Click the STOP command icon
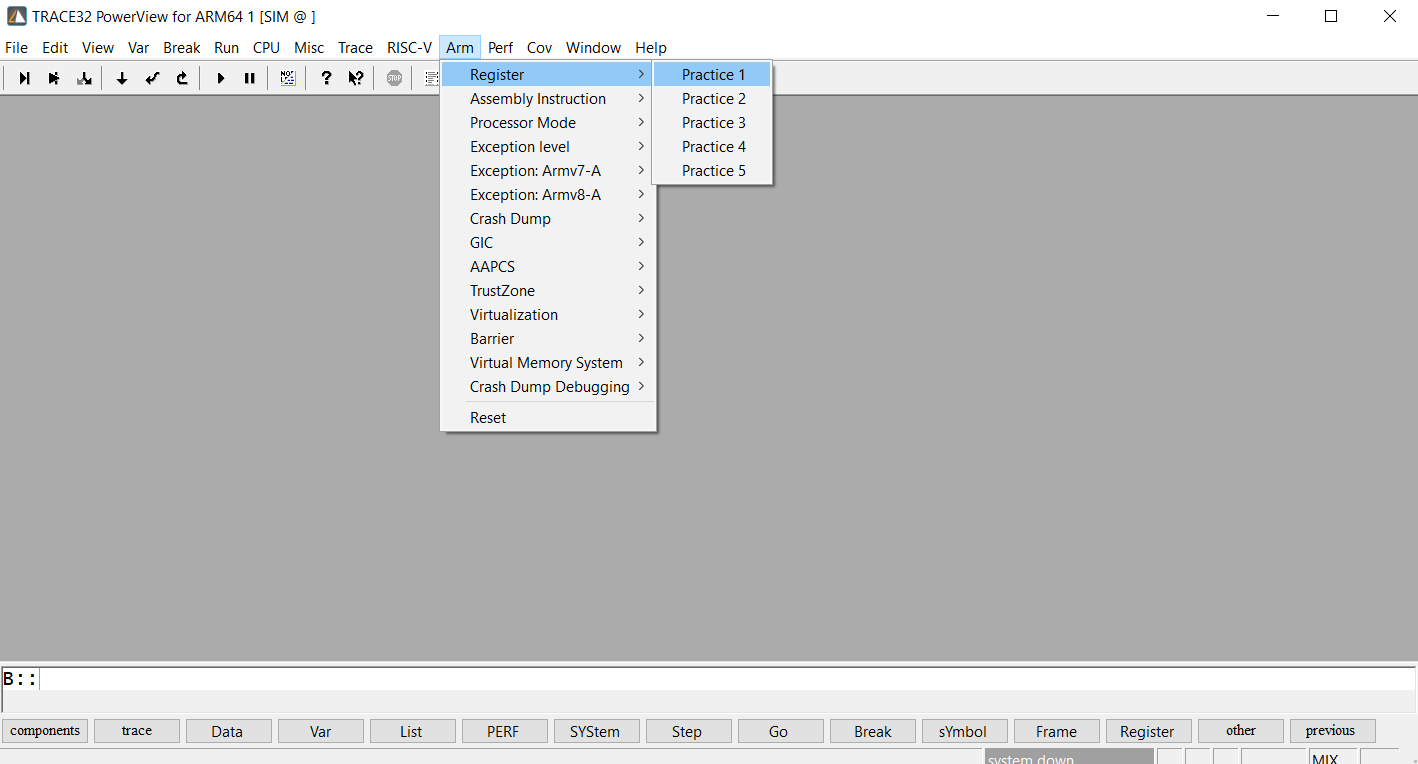The height and width of the screenshot is (764, 1418). pyautogui.click(x=394, y=78)
